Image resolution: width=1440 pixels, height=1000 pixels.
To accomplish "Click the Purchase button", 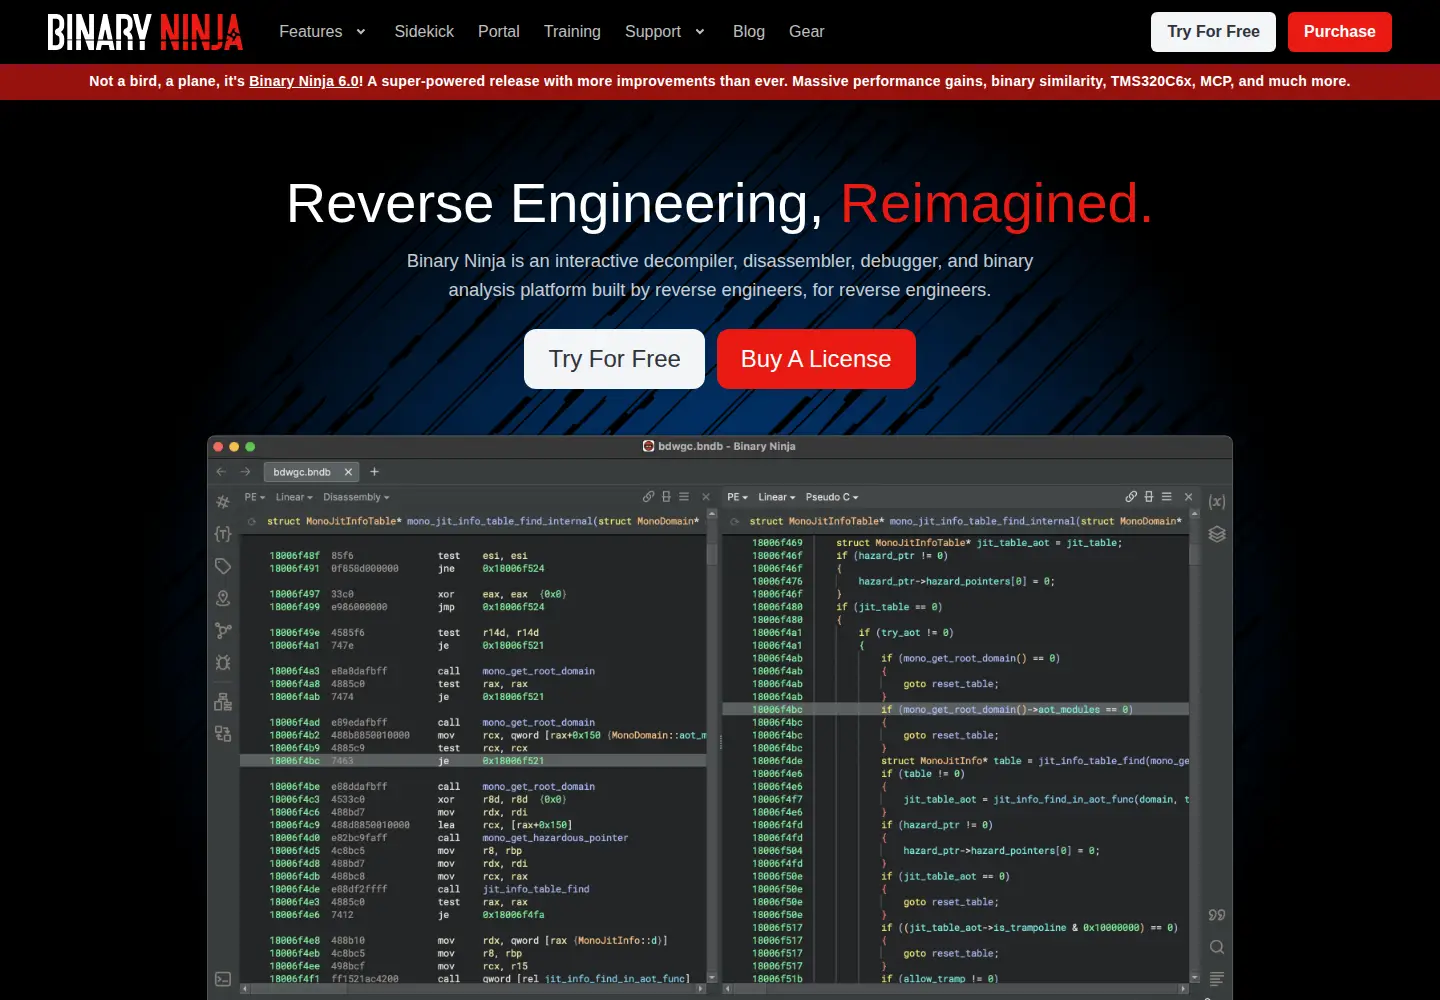I will [x=1340, y=32].
